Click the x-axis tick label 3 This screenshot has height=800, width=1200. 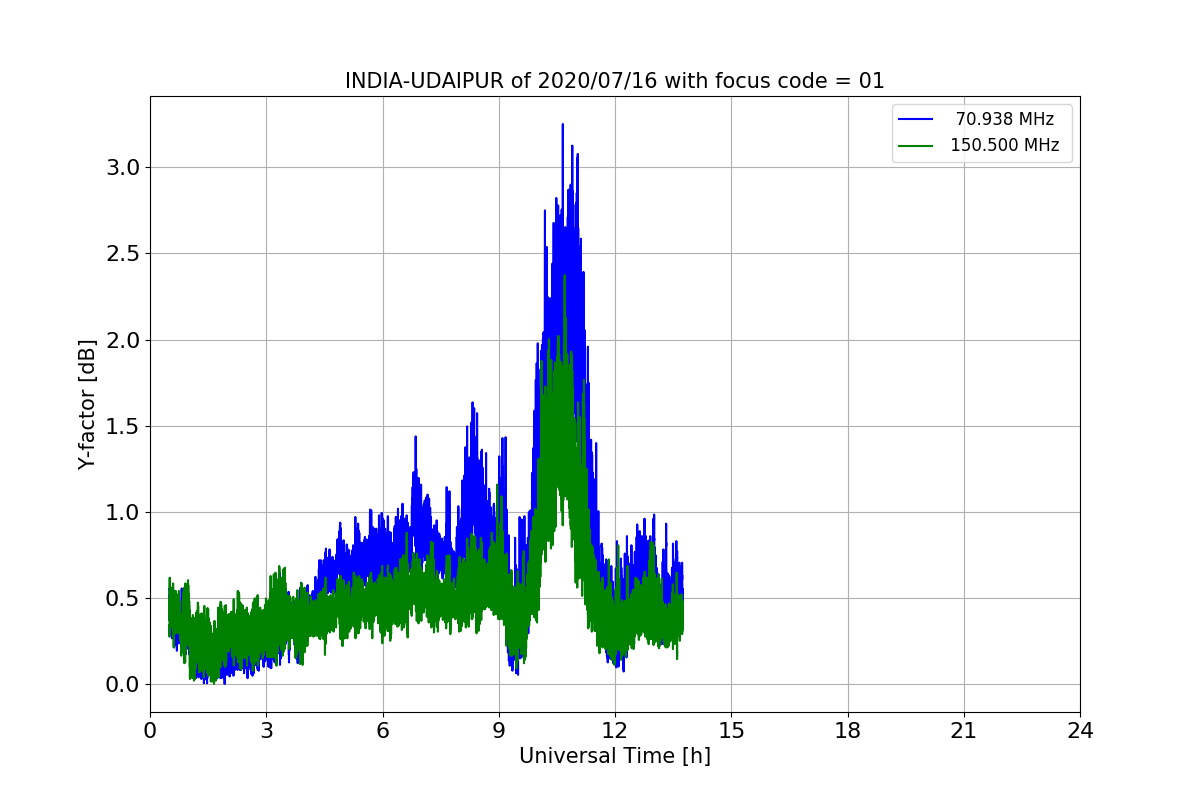pos(266,731)
